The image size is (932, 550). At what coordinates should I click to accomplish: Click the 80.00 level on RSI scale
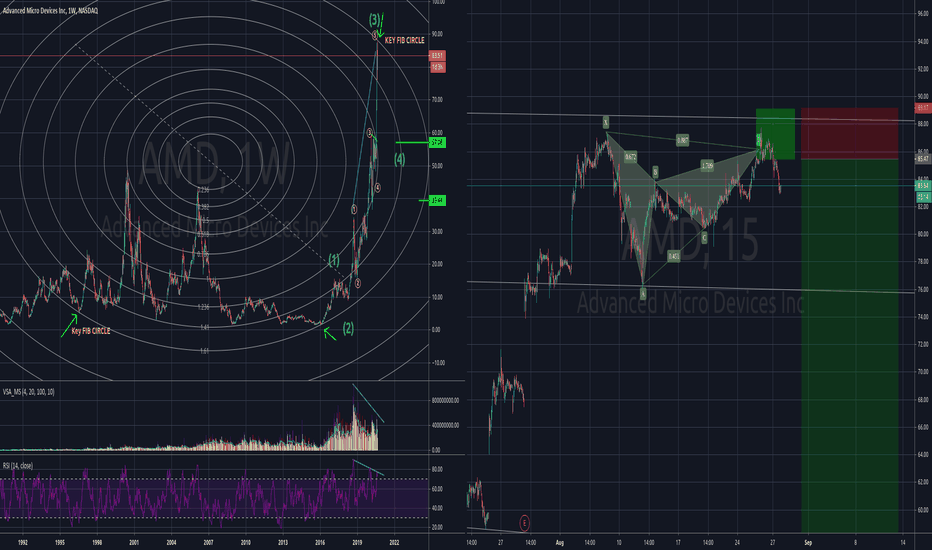click(x=436, y=470)
